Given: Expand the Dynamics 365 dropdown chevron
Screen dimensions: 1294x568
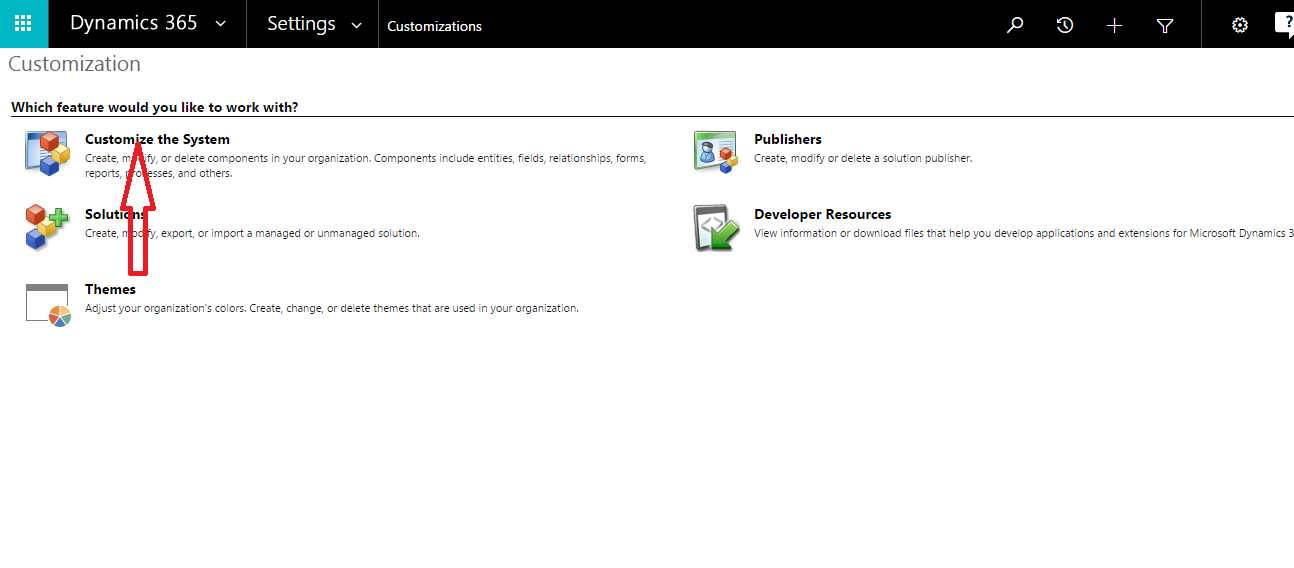Looking at the screenshot, I should pyautogui.click(x=221, y=25).
